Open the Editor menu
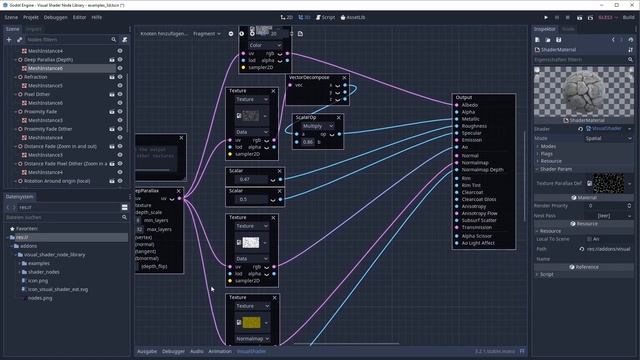The width and height of the screenshot is (640, 360). point(80,18)
